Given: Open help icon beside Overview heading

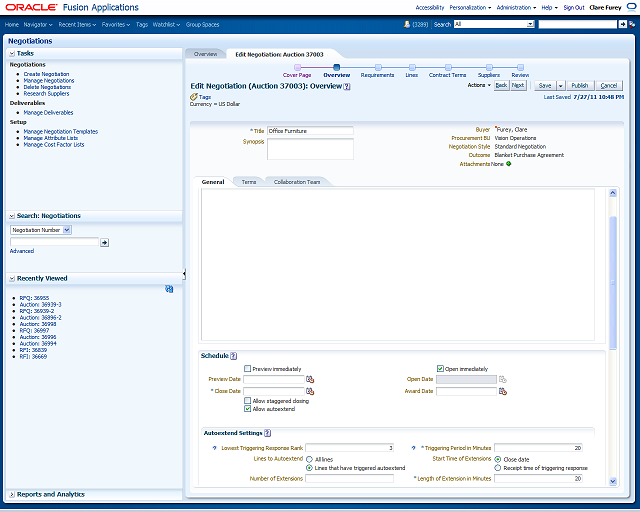Looking at the screenshot, I should (x=347, y=87).
